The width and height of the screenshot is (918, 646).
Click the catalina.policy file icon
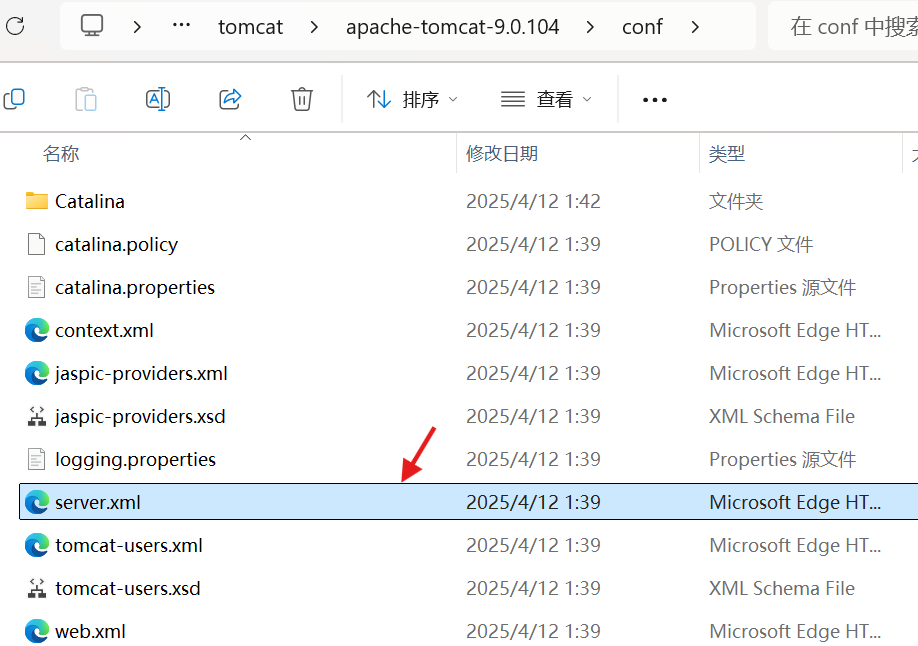[36, 244]
